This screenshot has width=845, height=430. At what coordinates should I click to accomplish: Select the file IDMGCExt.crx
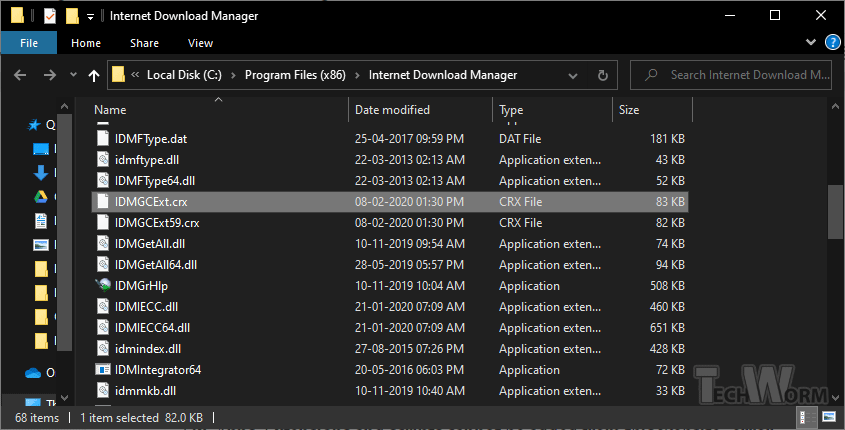click(x=390, y=202)
